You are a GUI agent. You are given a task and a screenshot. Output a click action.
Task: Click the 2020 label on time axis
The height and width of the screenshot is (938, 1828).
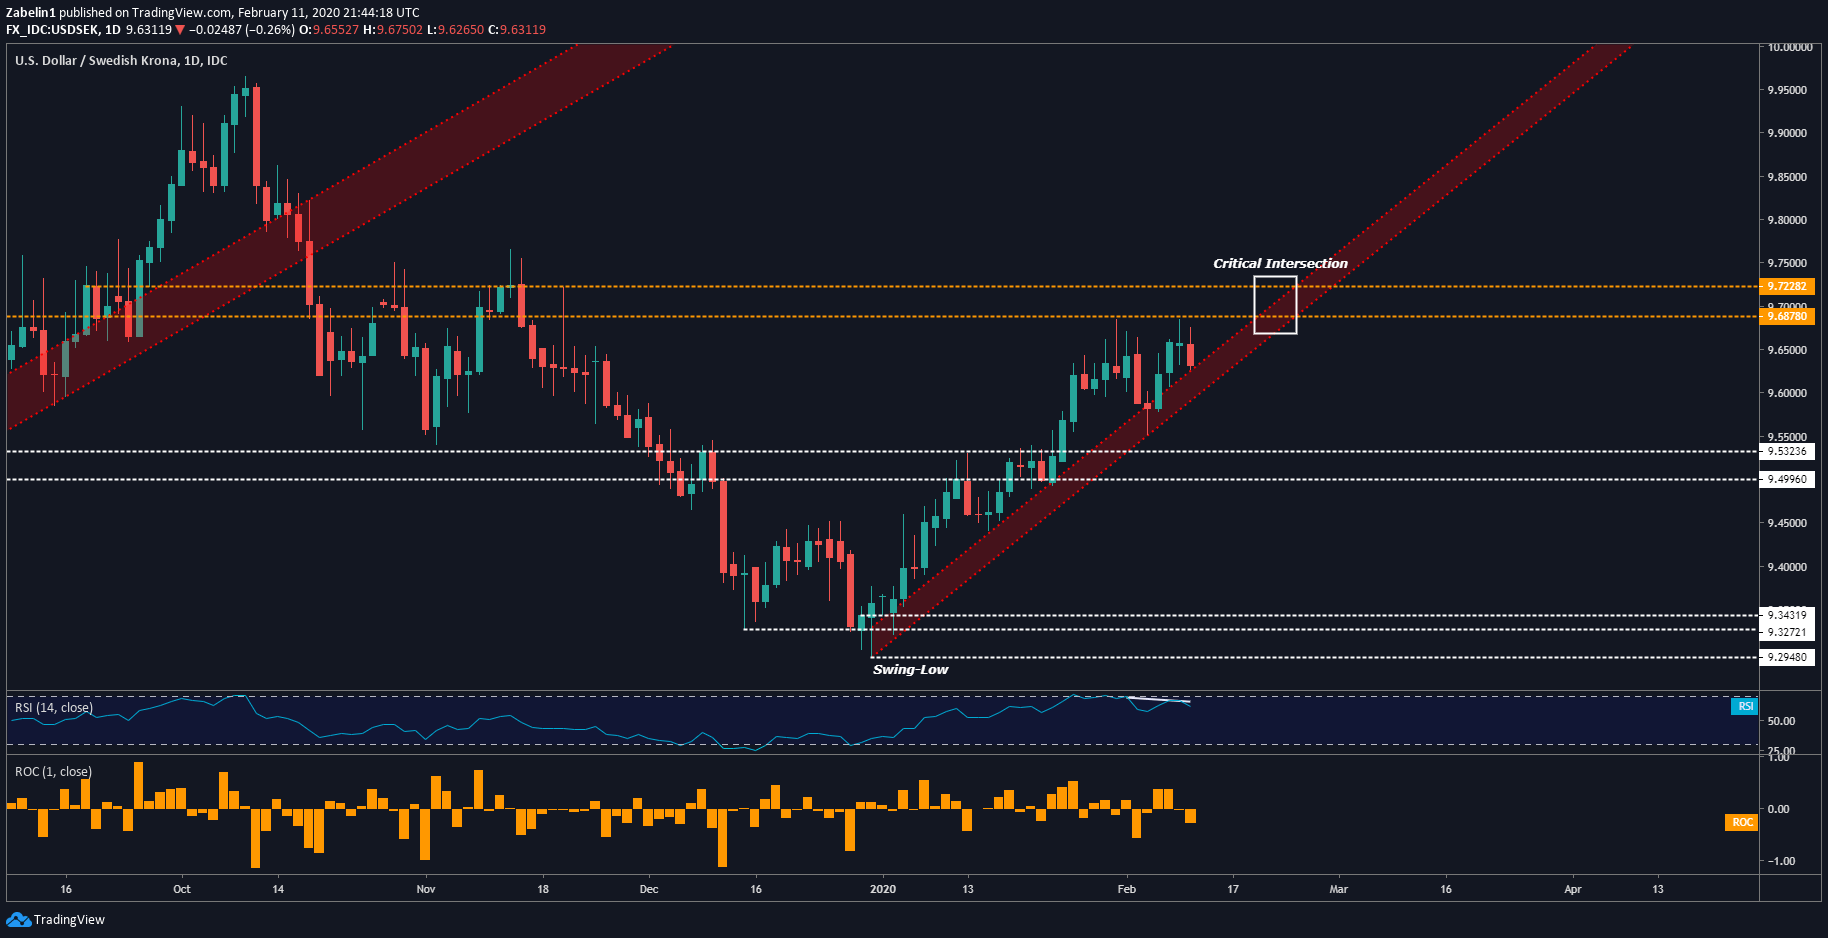[883, 889]
